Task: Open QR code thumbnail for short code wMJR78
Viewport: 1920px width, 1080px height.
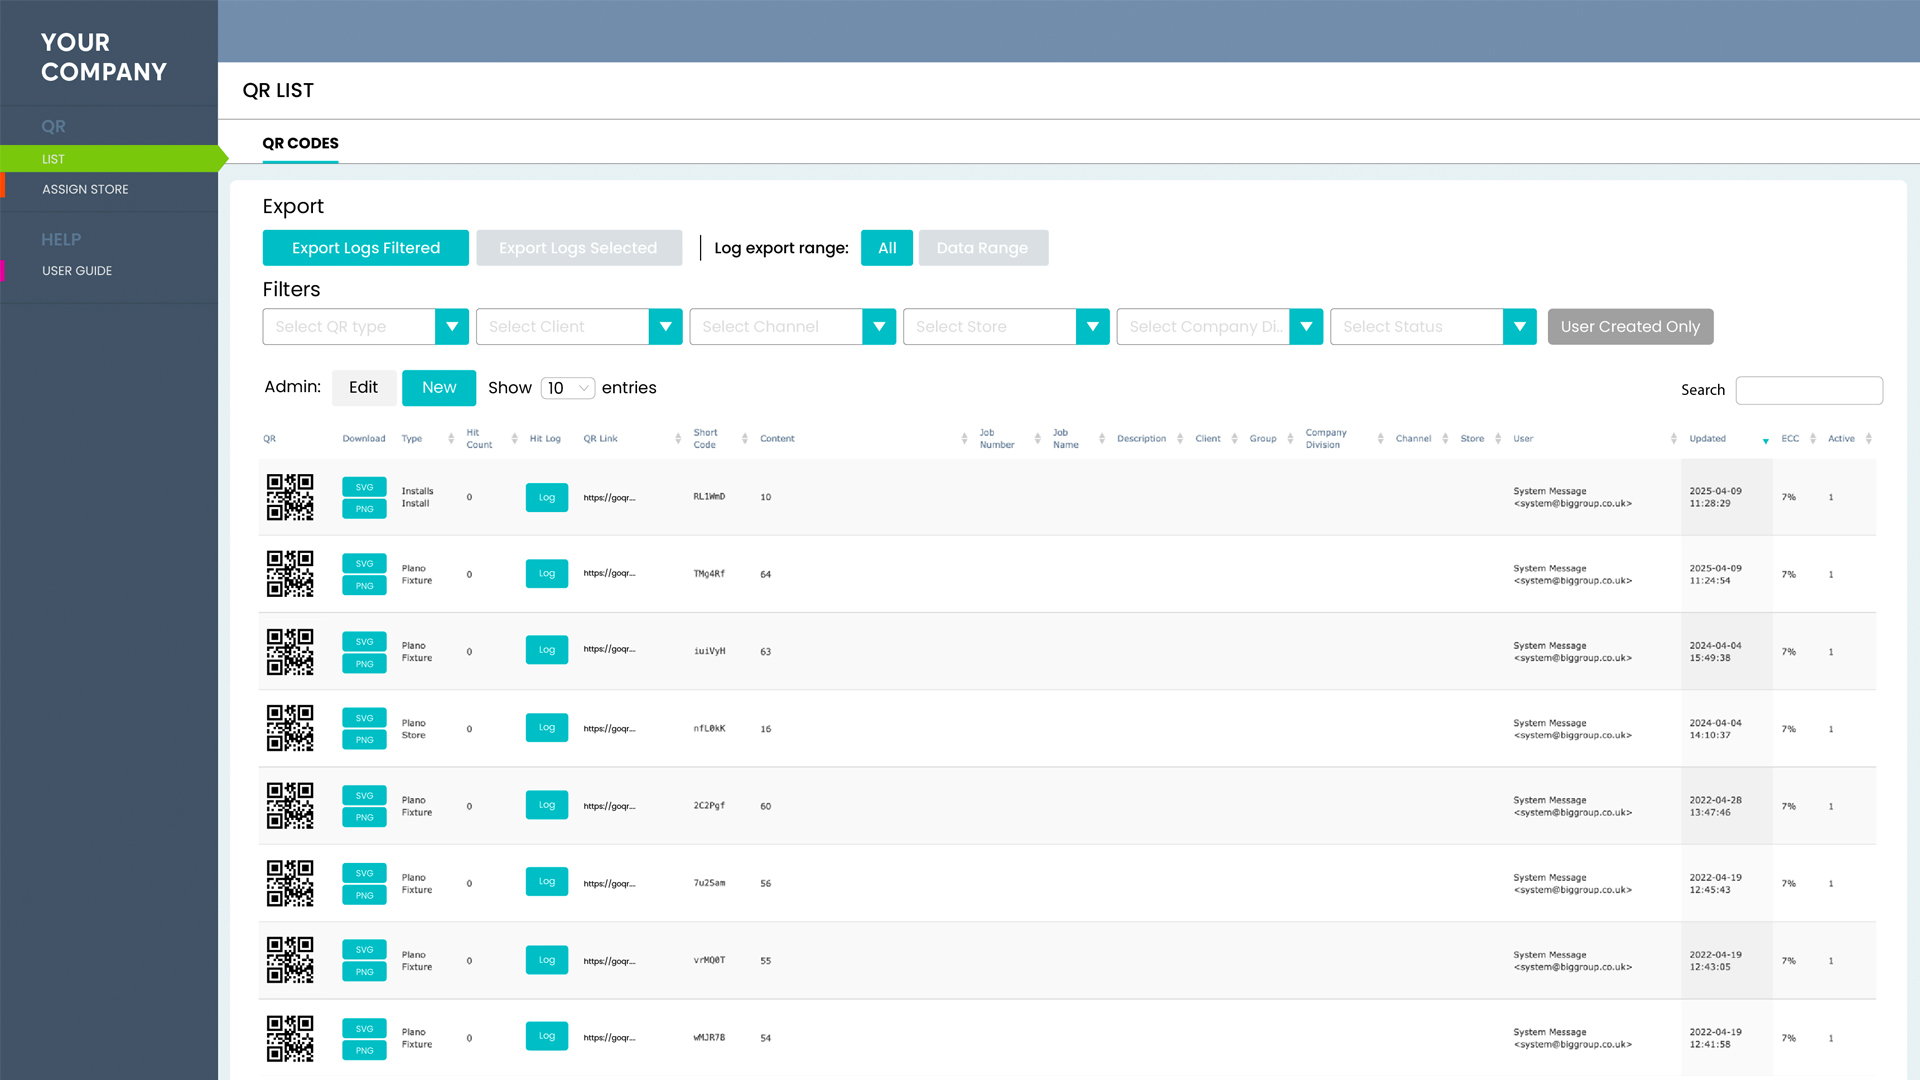Action: [x=290, y=1038]
